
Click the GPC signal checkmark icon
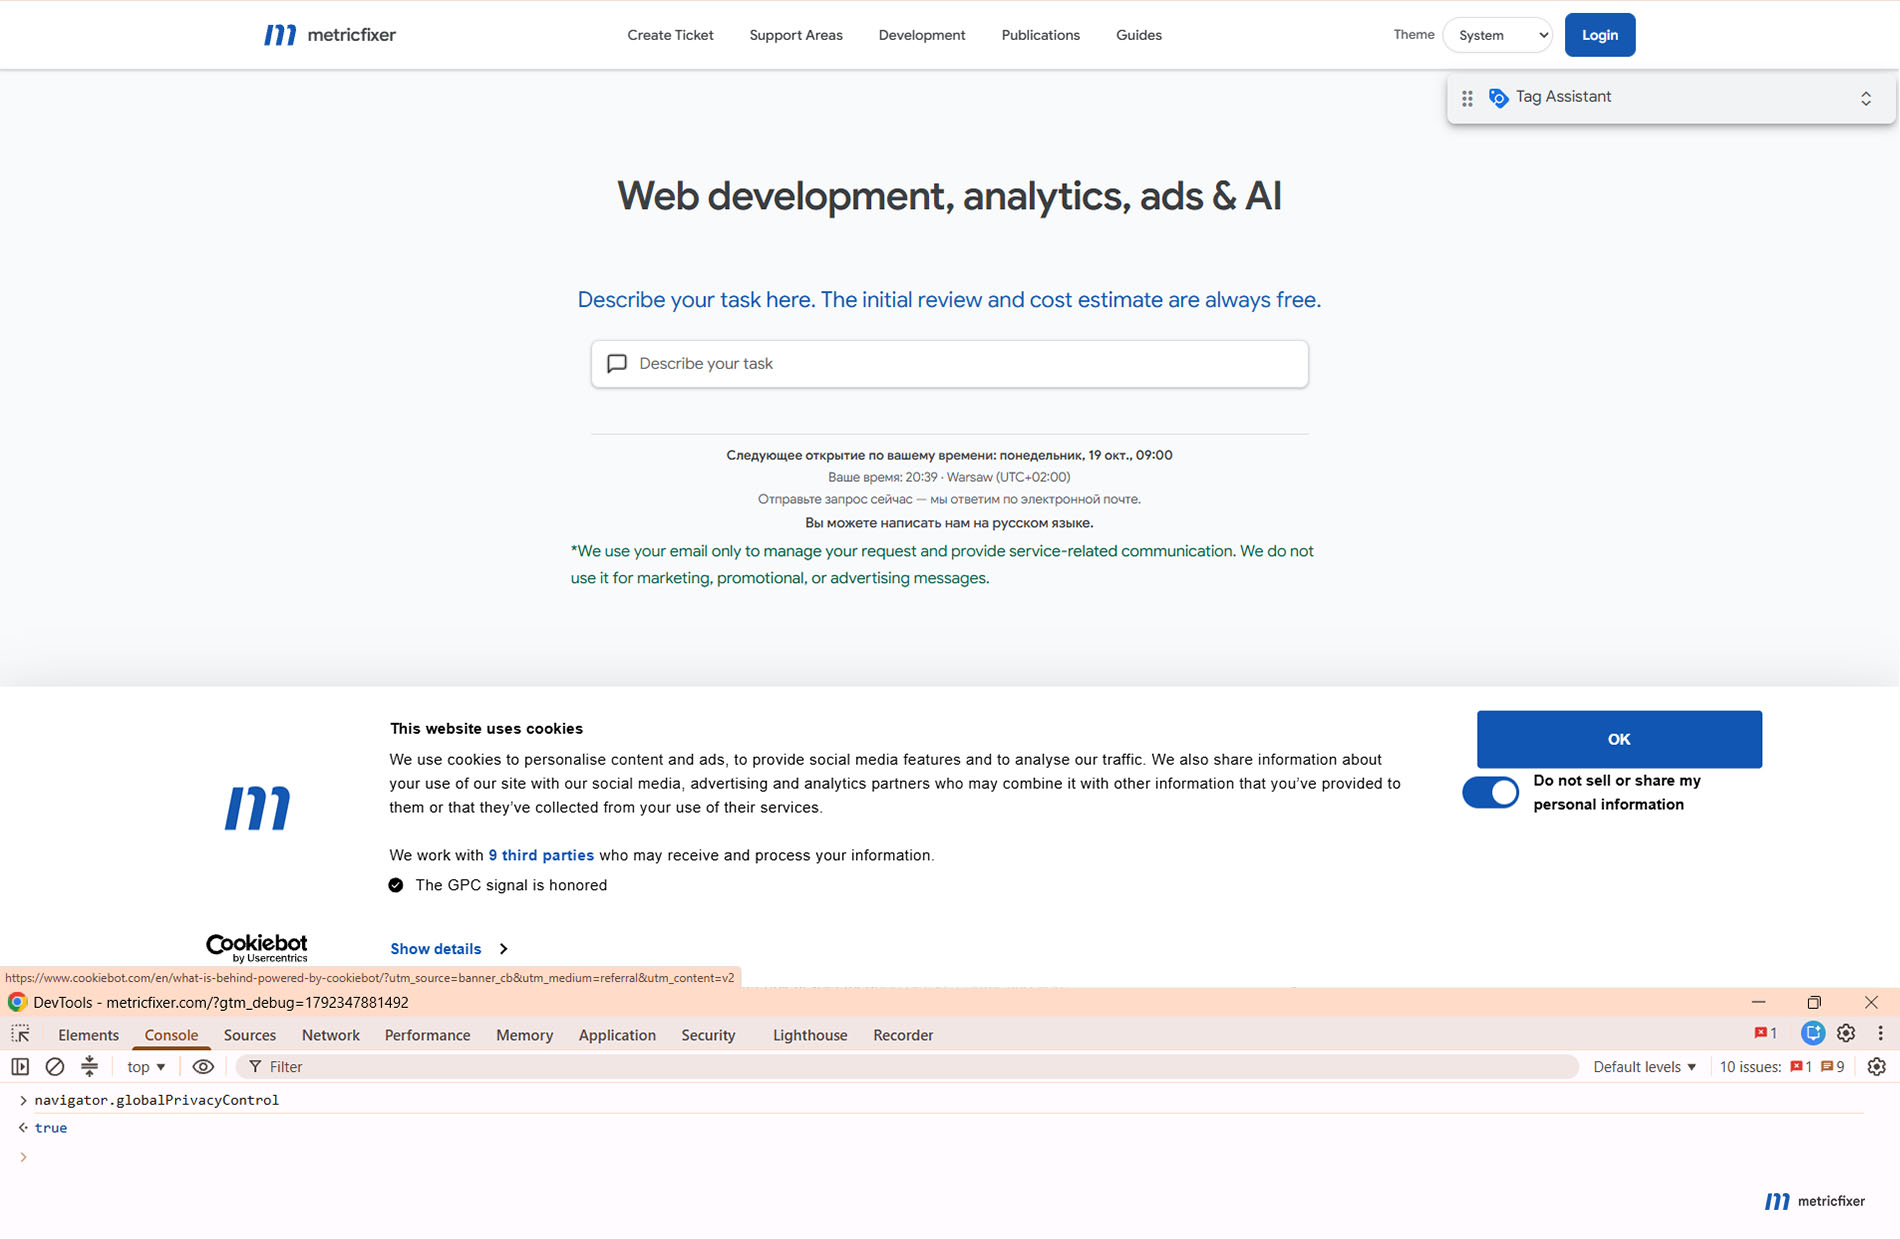point(396,885)
